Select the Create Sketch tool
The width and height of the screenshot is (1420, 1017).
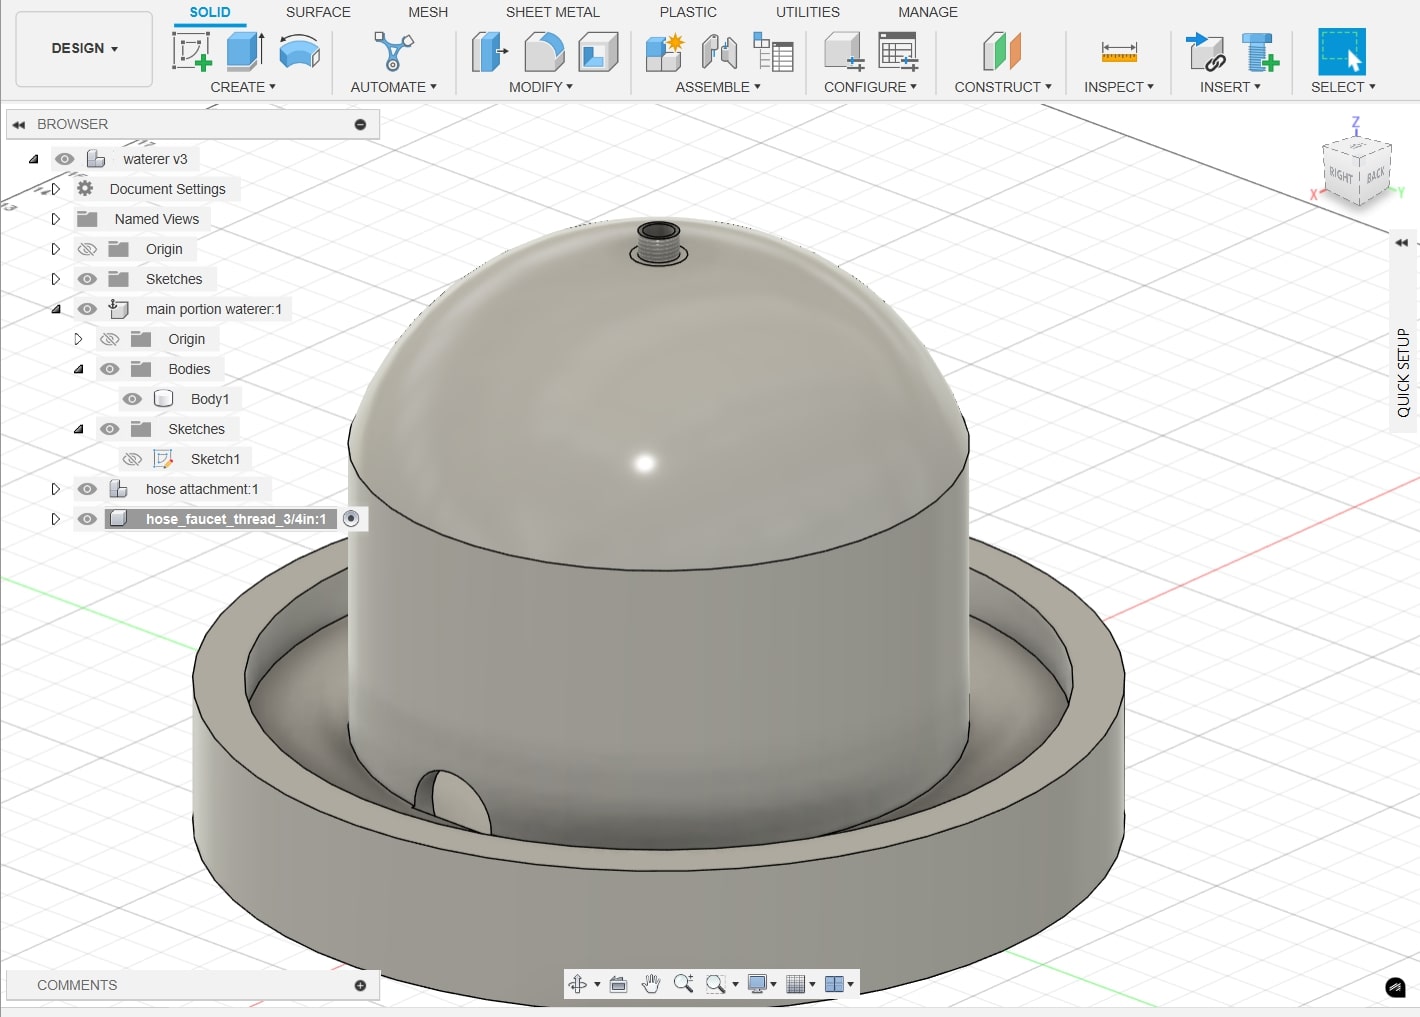click(191, 51)
